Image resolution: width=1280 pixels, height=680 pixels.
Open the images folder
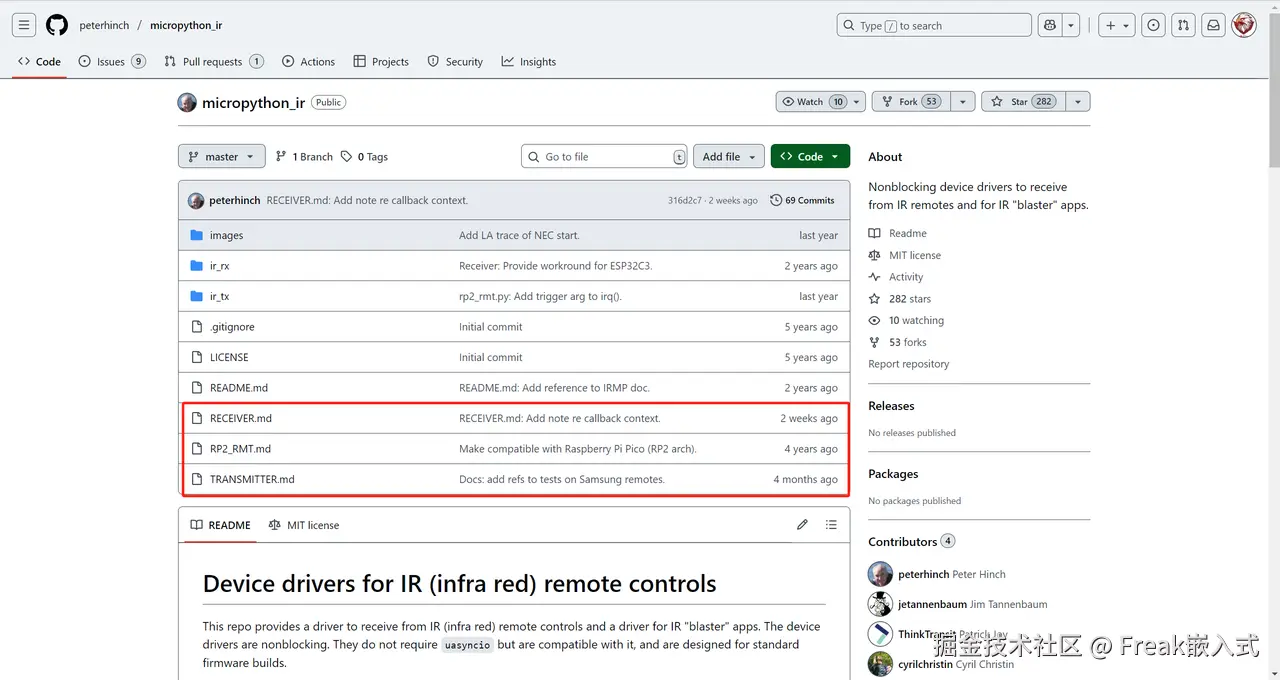tap(226, 235)
